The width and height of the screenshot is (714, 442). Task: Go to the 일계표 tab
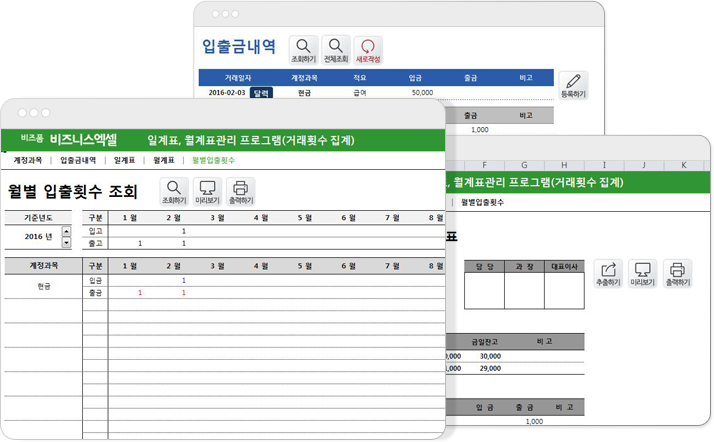(124, 160)
